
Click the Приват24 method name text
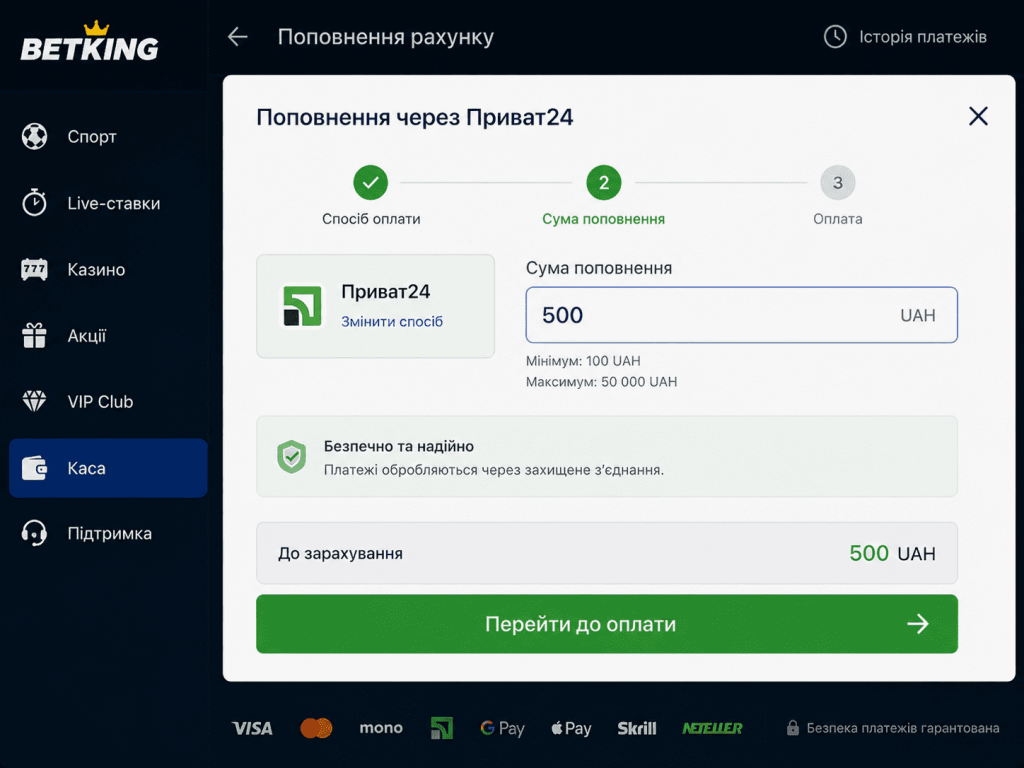tap(385, 291)
